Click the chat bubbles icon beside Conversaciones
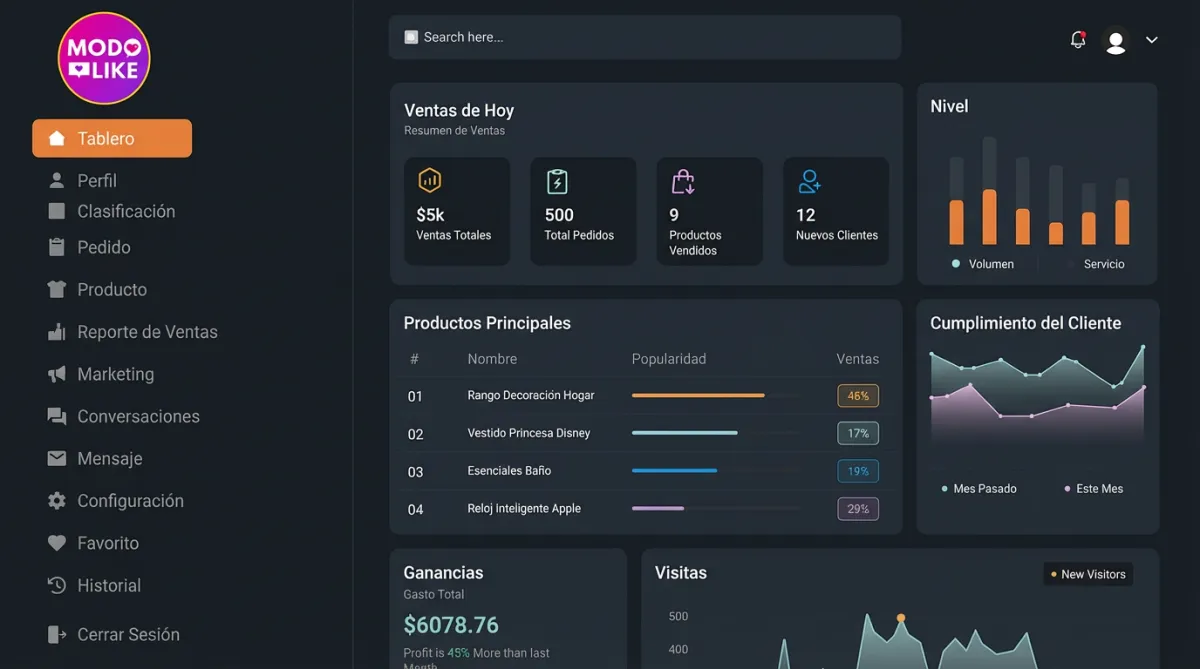1200x669 pixels. point(57,416)
